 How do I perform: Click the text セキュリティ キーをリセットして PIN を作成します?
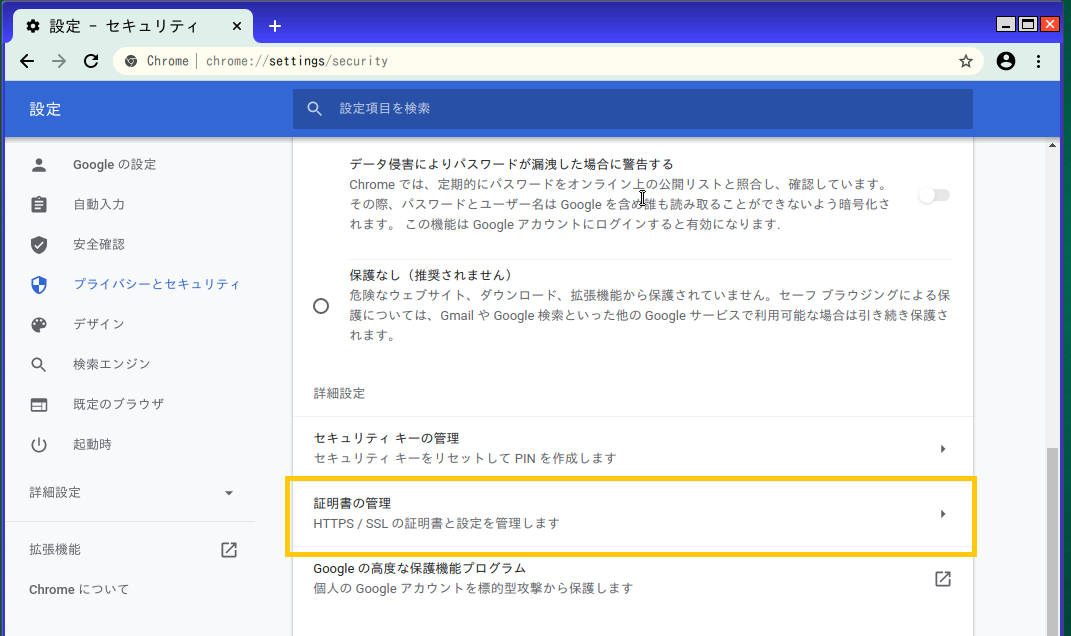pyautogui.click(x=464, y=458)
